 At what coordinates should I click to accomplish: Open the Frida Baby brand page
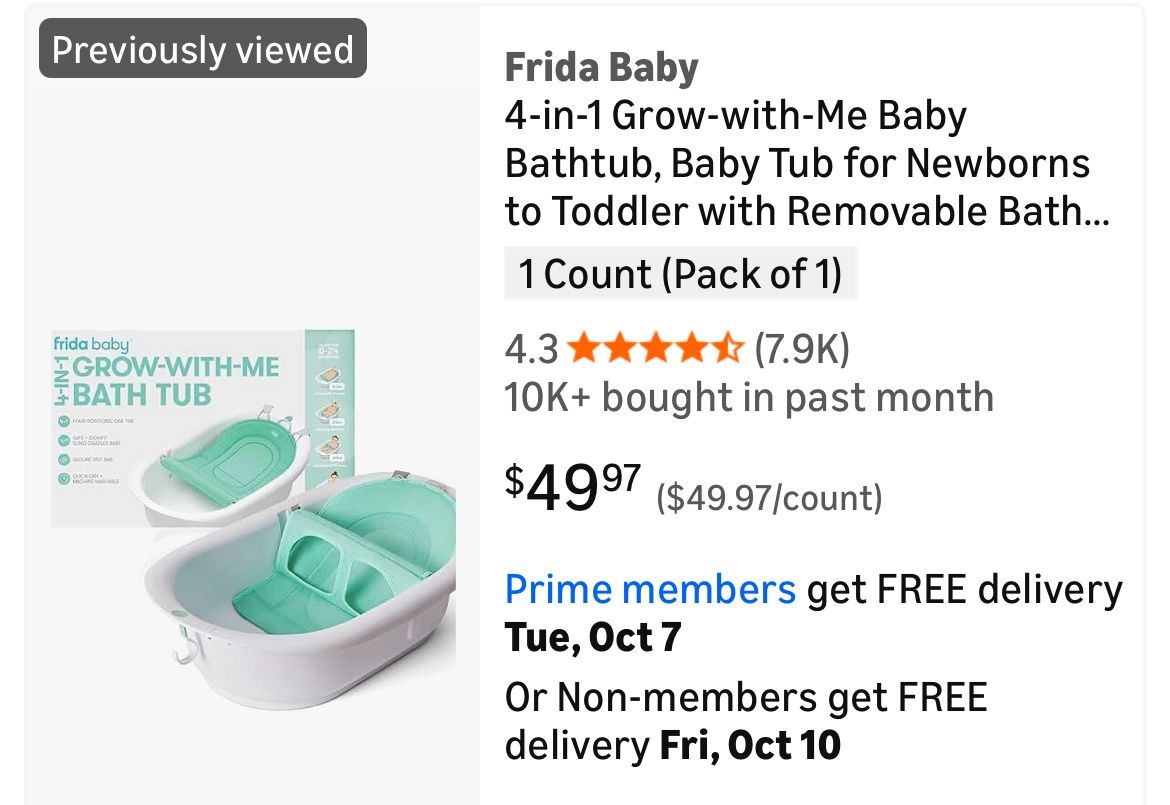pyautogui.click(x=602, y=67)
